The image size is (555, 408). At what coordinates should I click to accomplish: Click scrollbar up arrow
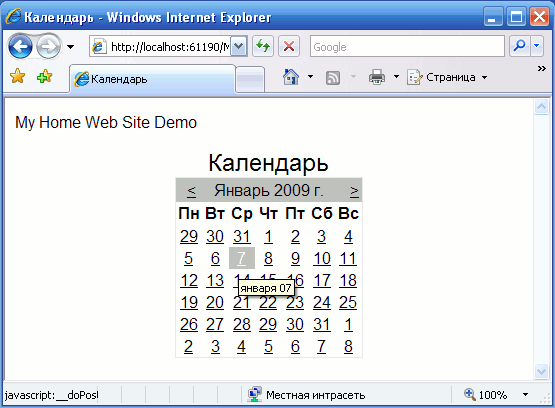pos(541,107)
